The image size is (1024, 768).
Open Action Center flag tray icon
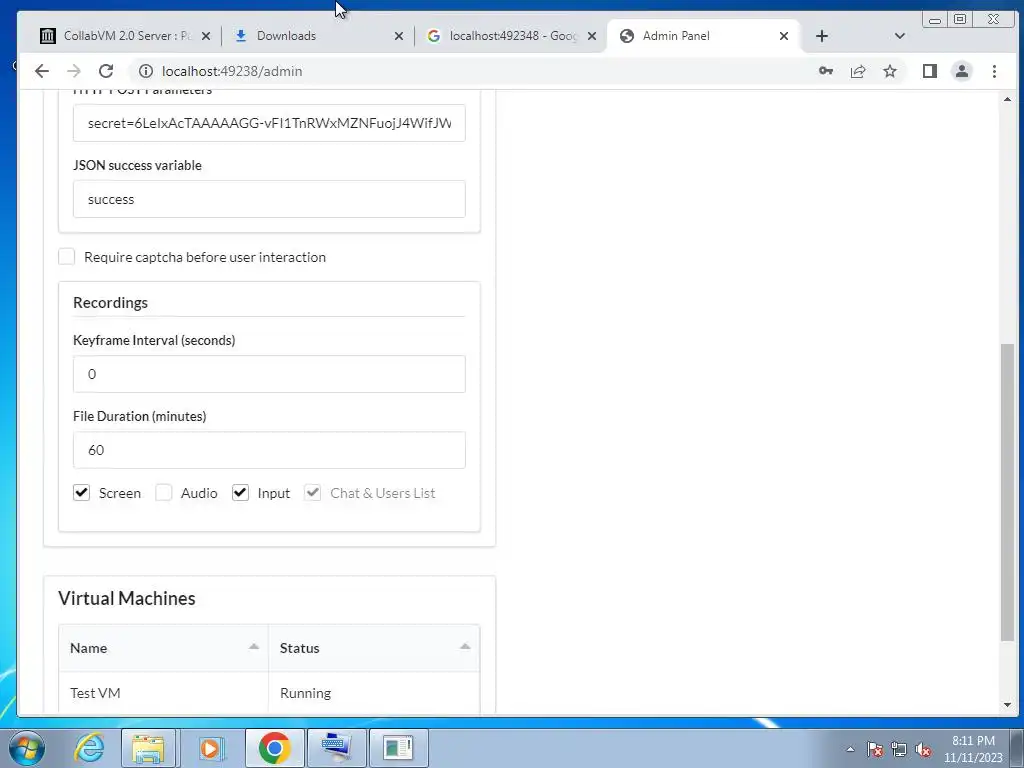coord(875,749)
